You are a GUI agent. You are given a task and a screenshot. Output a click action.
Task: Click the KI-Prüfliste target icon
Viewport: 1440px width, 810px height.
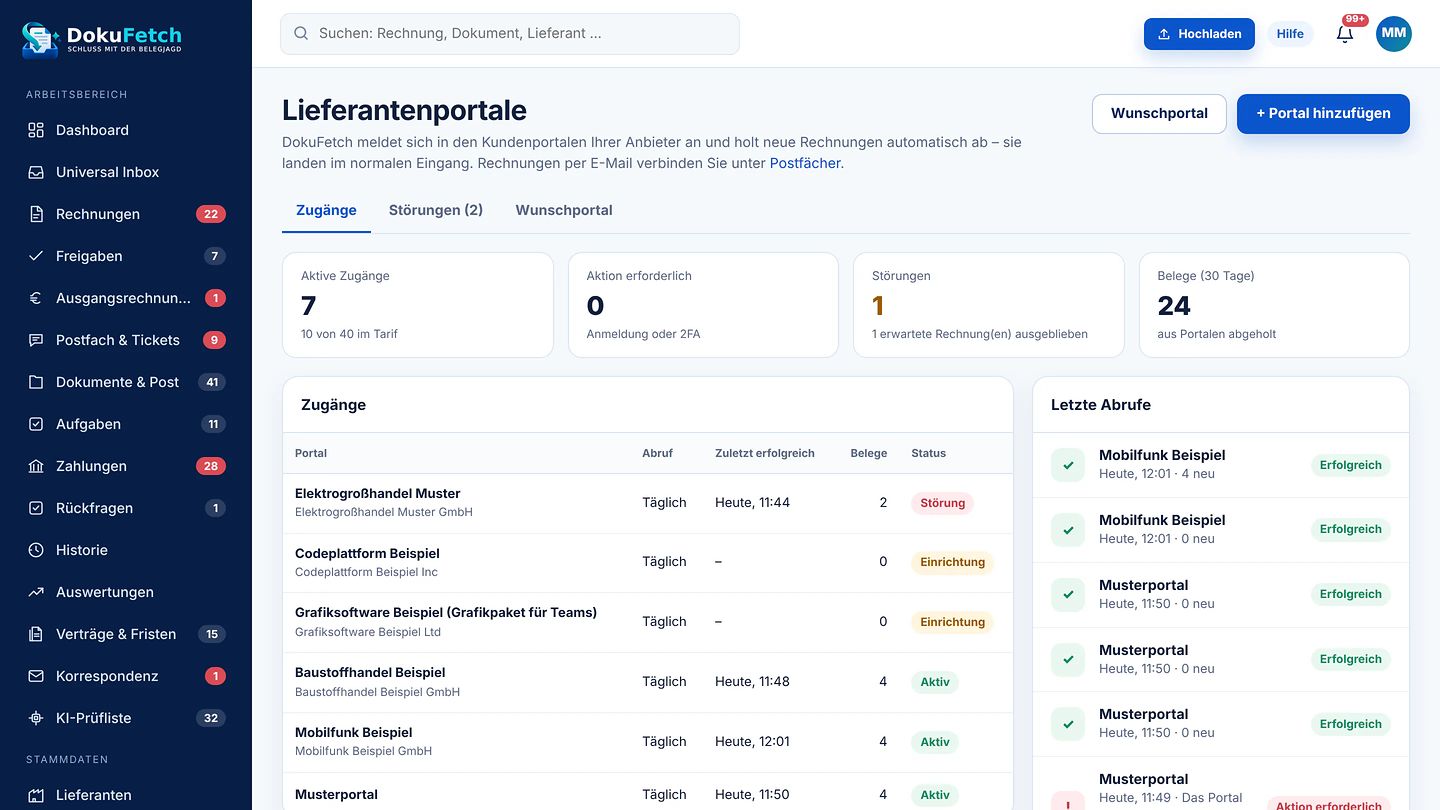[x=36, y=718]
